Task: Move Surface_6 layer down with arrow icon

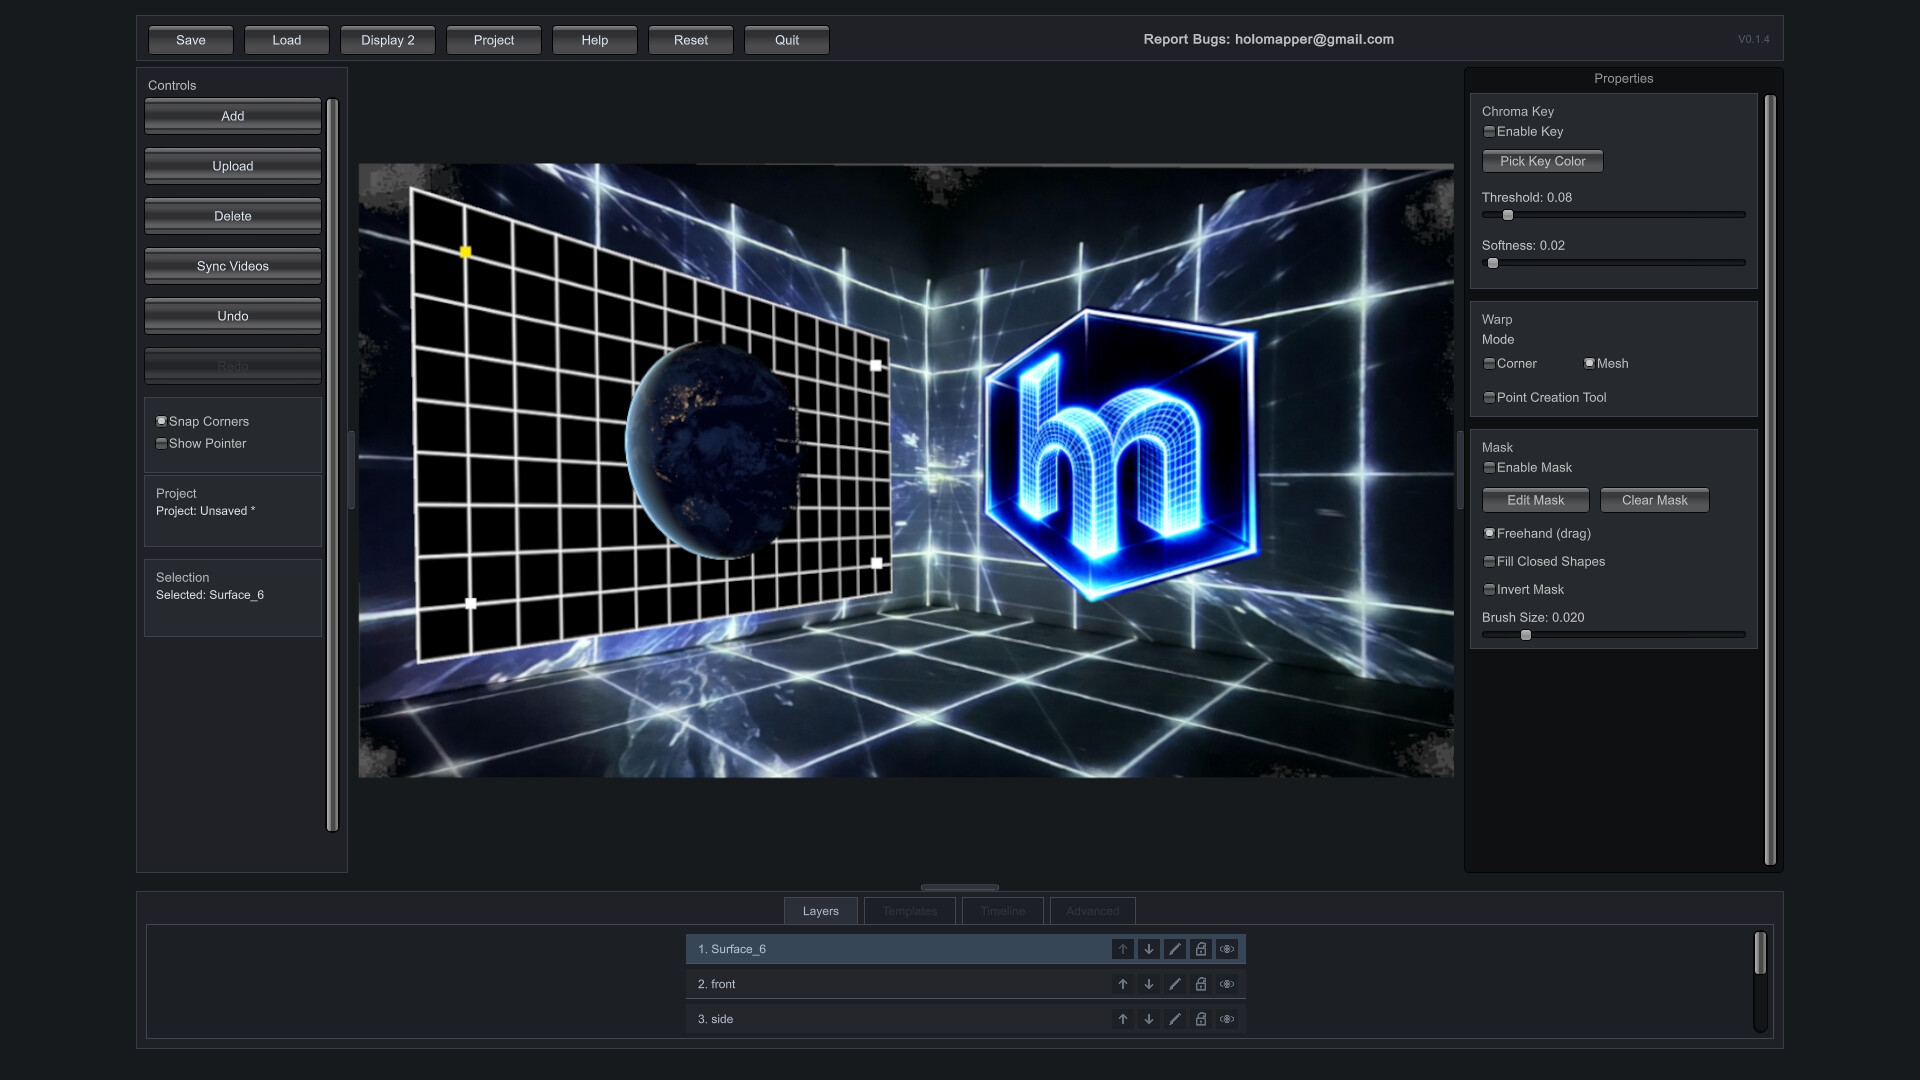Action: [x=1149, y=949]
